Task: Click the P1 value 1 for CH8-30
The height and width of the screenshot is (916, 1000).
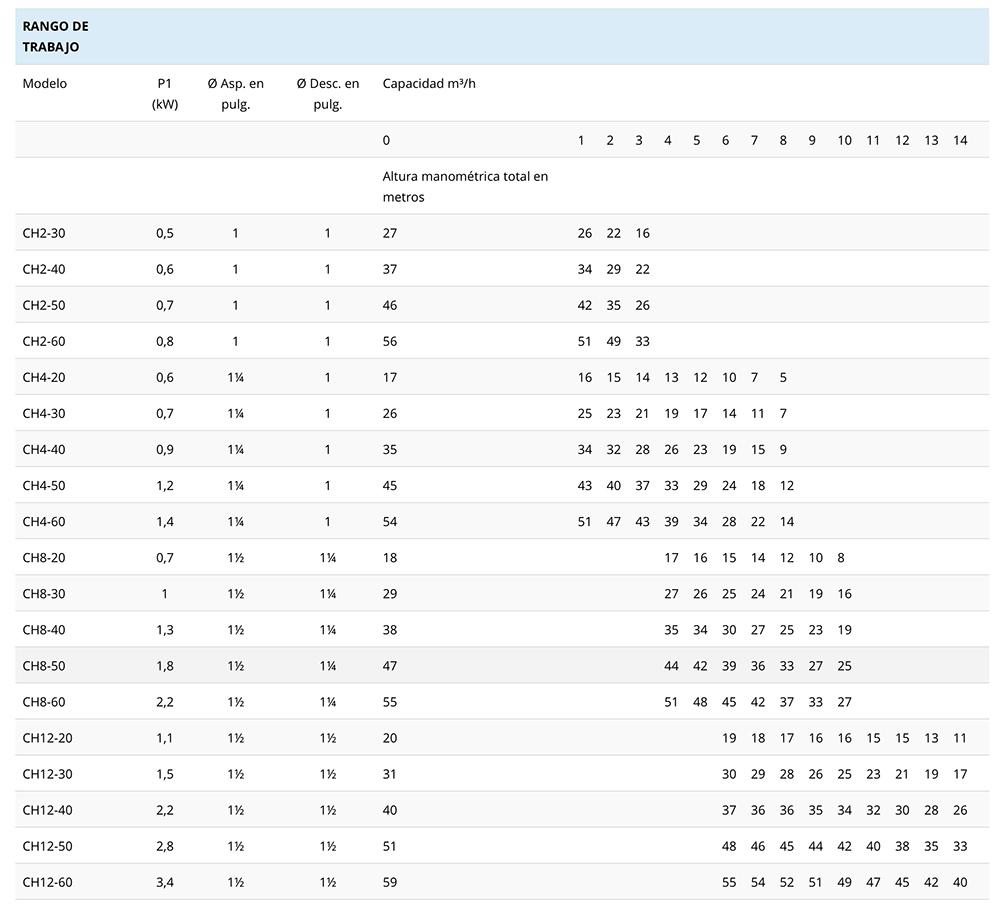Action: coord(165,593)
